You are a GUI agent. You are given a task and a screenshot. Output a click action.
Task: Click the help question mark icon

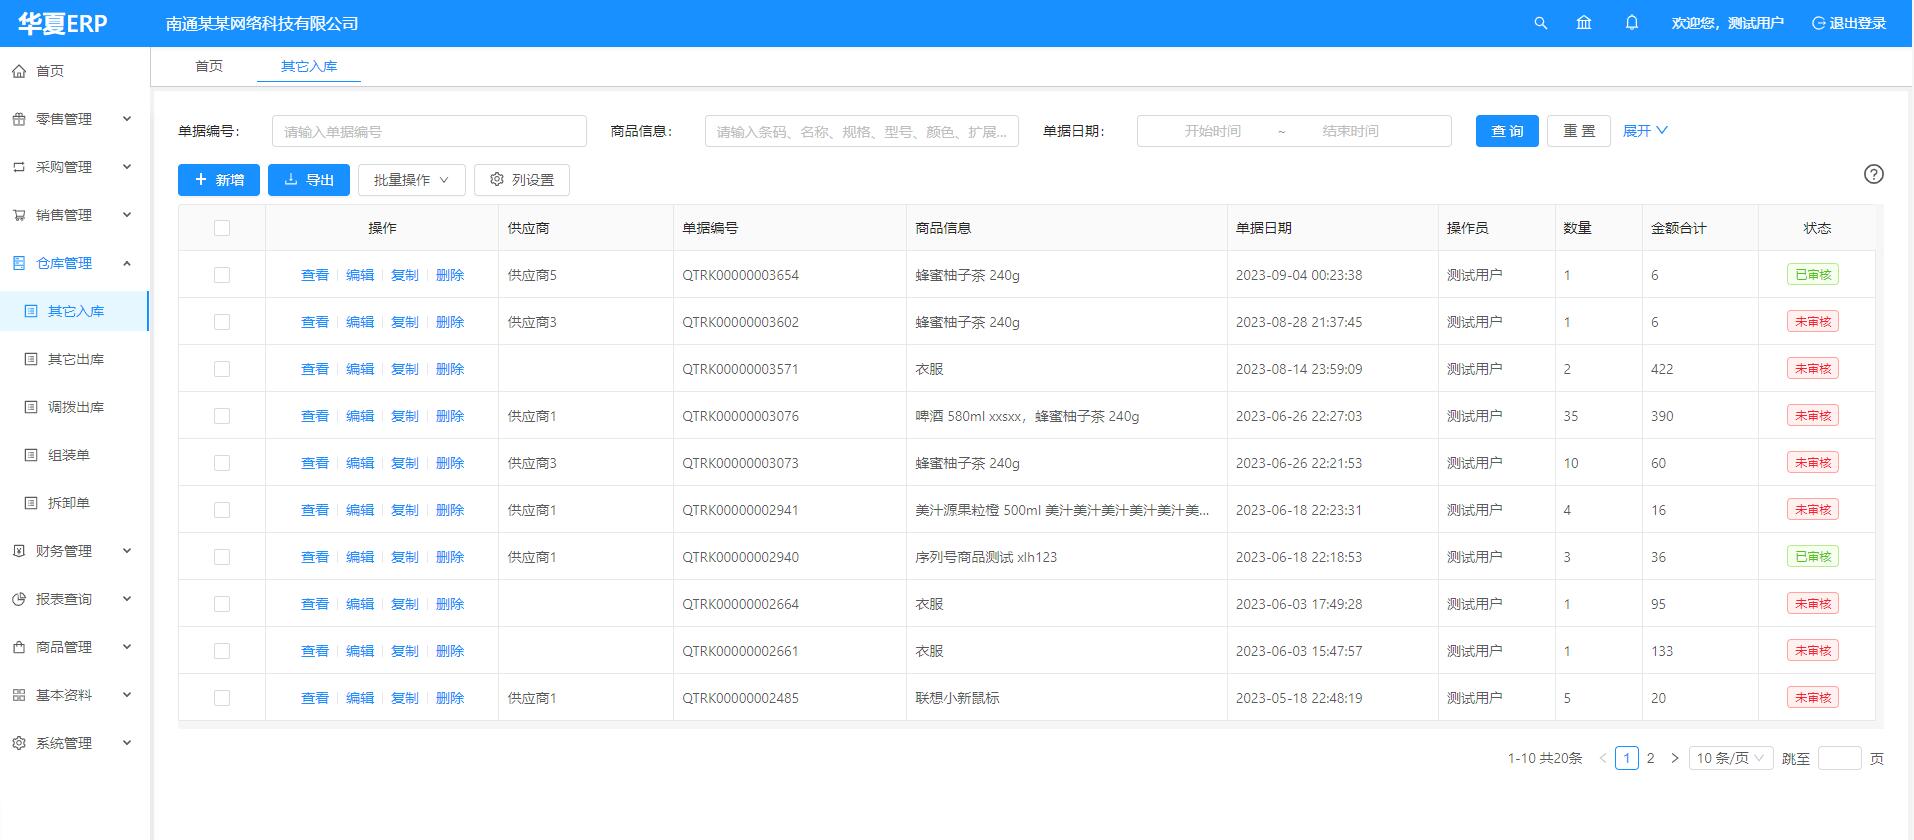coord(1873,174)
